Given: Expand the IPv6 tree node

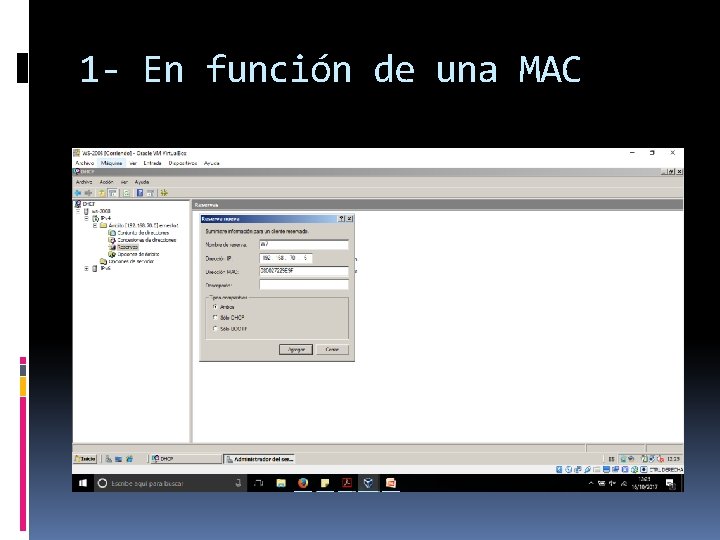Looking at the screenshot, I should pyautogui.click(x=86, y=269).
